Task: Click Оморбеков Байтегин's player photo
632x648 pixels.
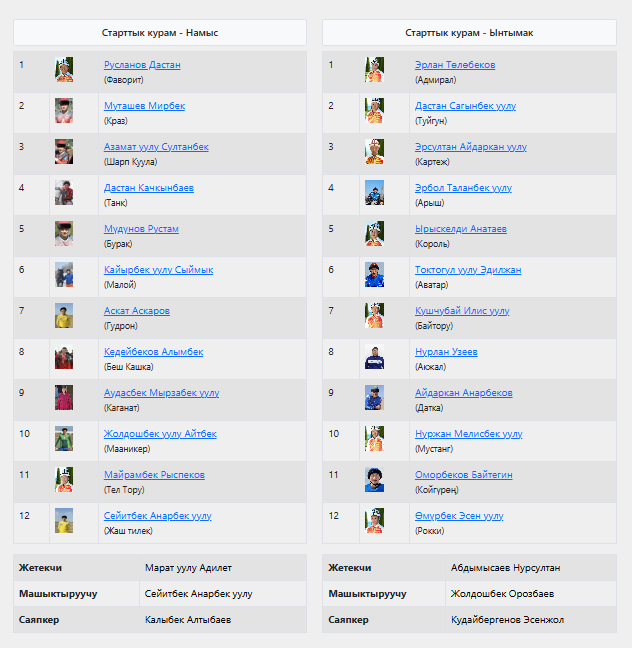Action: point(374,480)
